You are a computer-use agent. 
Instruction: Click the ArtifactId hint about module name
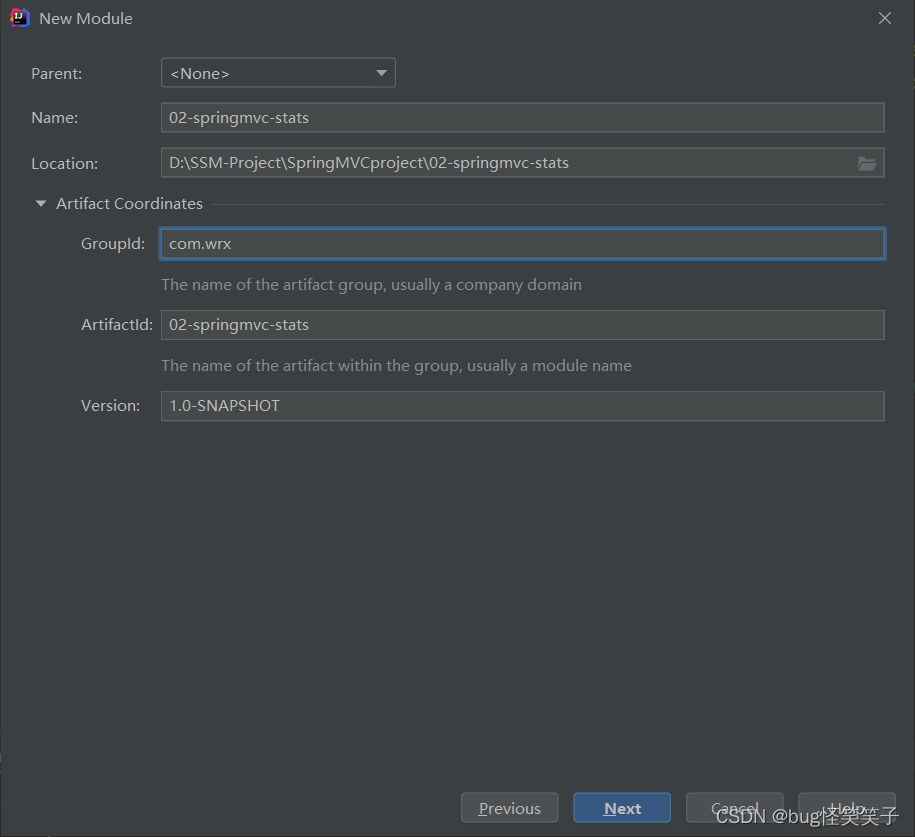pos(396,366)
